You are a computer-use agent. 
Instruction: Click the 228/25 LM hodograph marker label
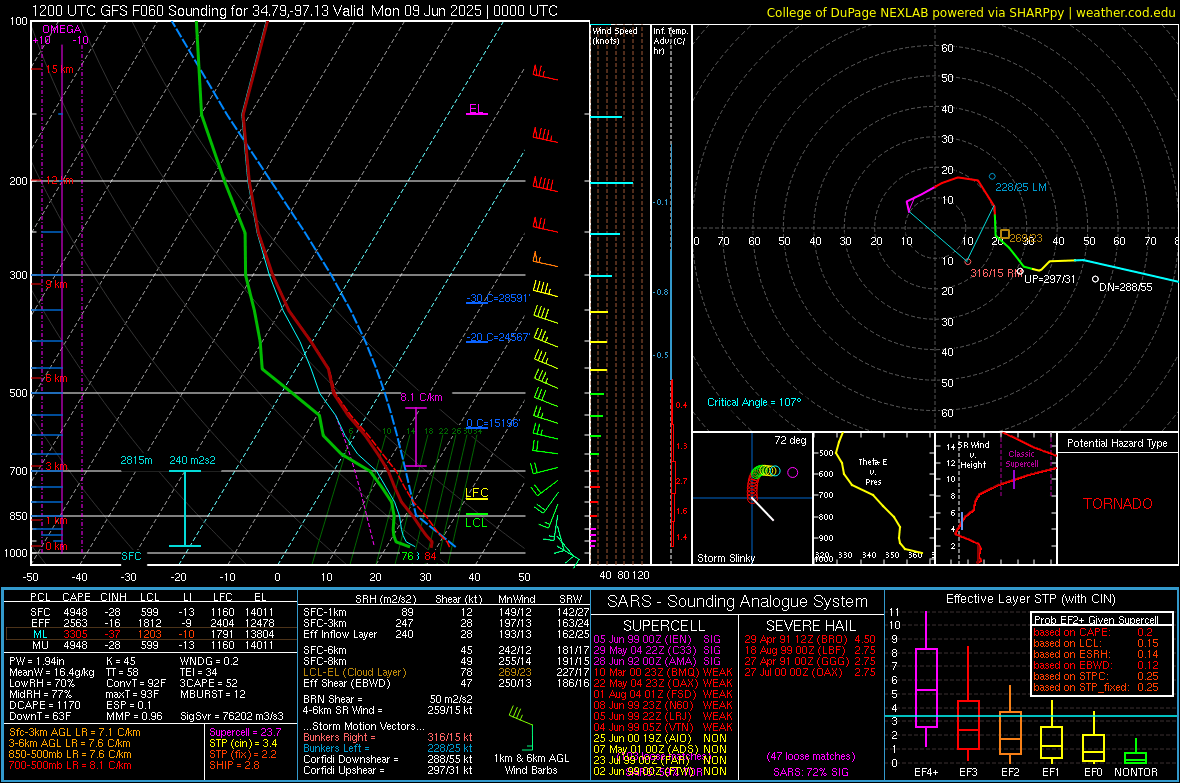coord(1020,187)
